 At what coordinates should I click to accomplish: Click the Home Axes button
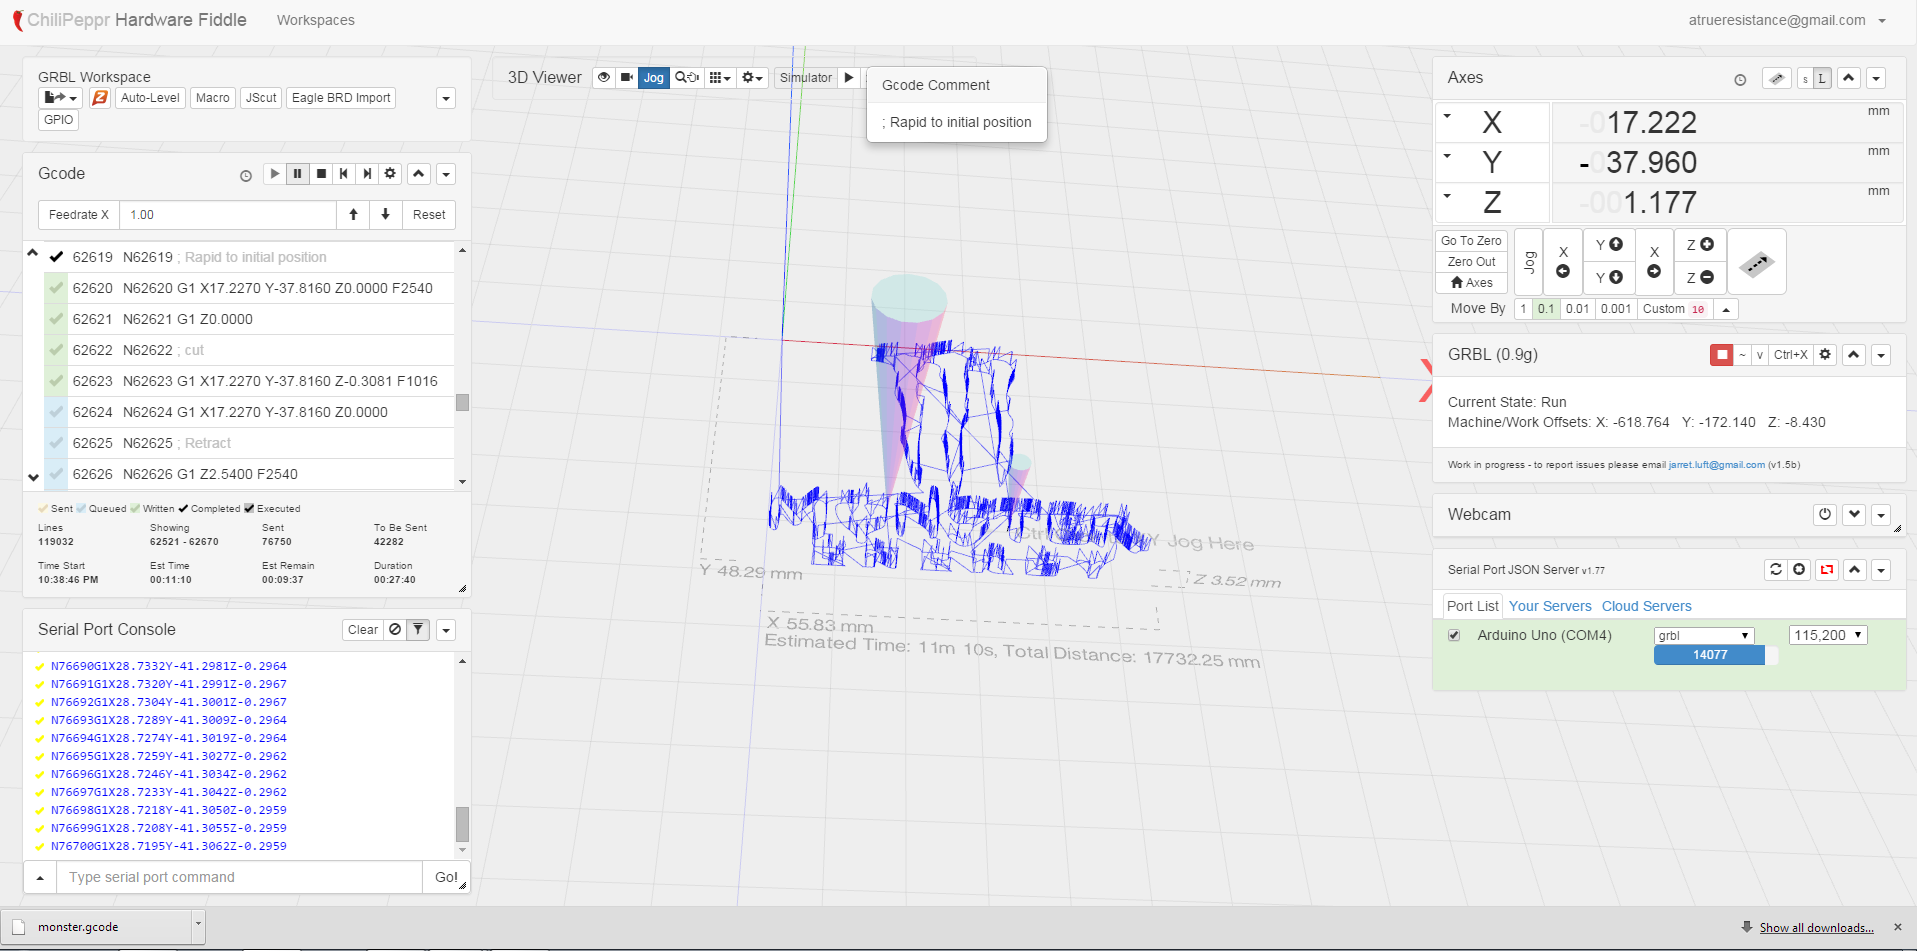[x=1471, y=283]
